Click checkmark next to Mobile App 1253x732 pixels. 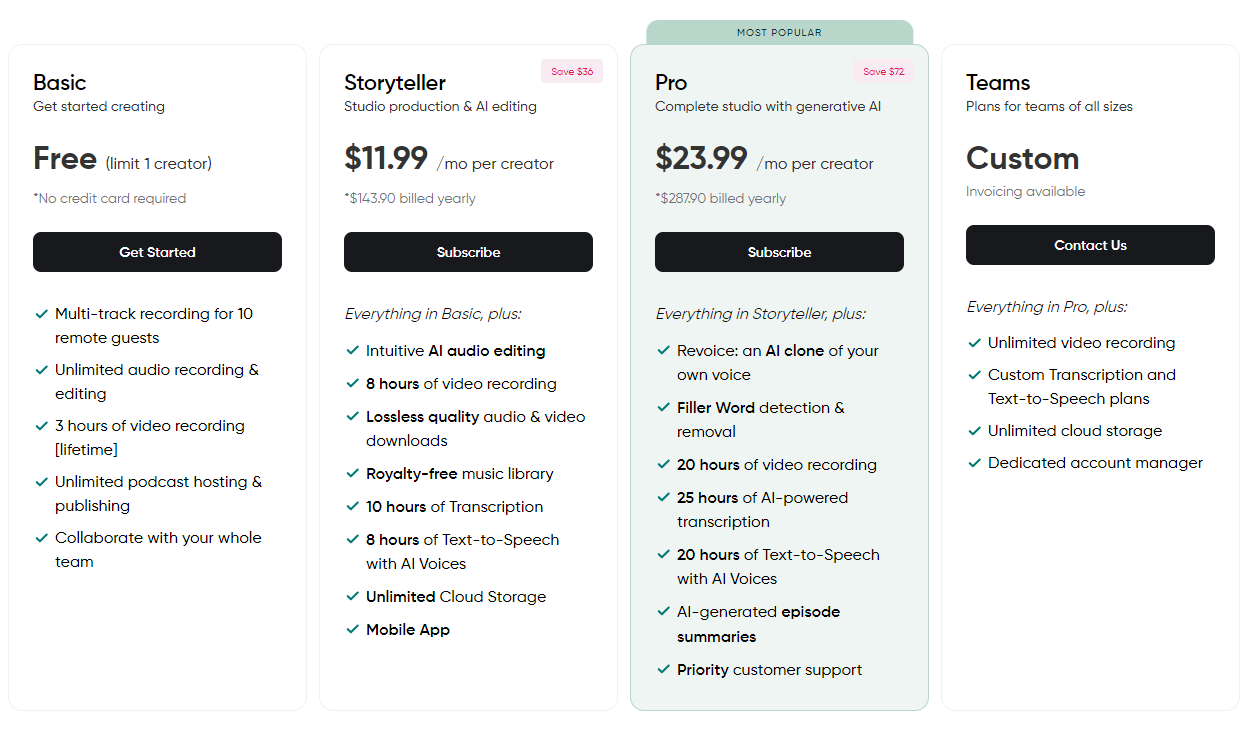point(352,630)
